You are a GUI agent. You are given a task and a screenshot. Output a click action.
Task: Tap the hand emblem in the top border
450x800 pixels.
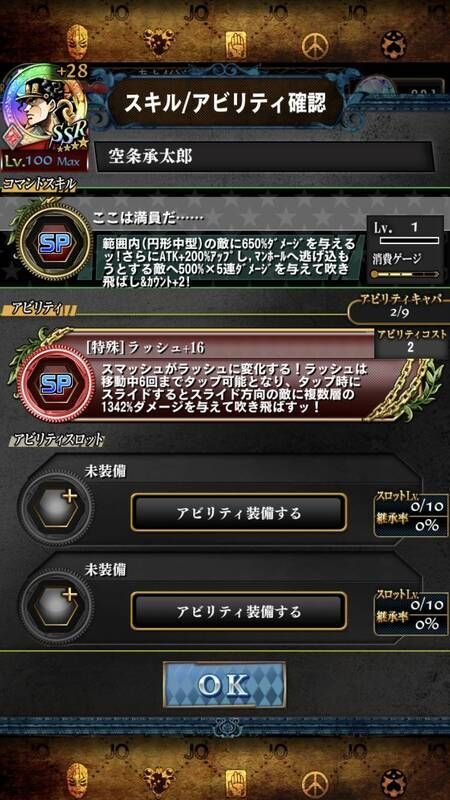236,44
